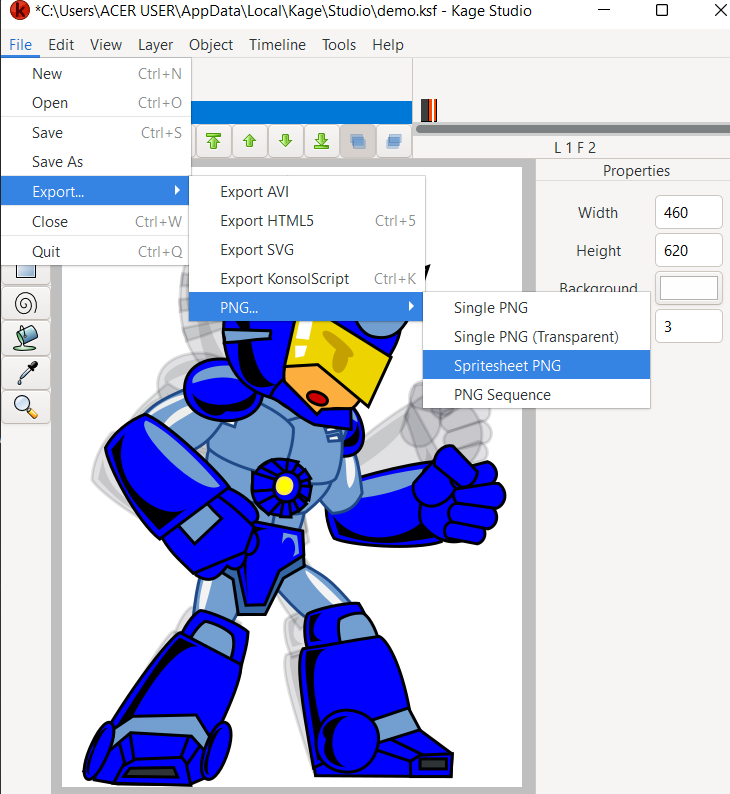Click the Raise green up arrow icon
This screenshot has width=730, height=794.
(250, 141)
